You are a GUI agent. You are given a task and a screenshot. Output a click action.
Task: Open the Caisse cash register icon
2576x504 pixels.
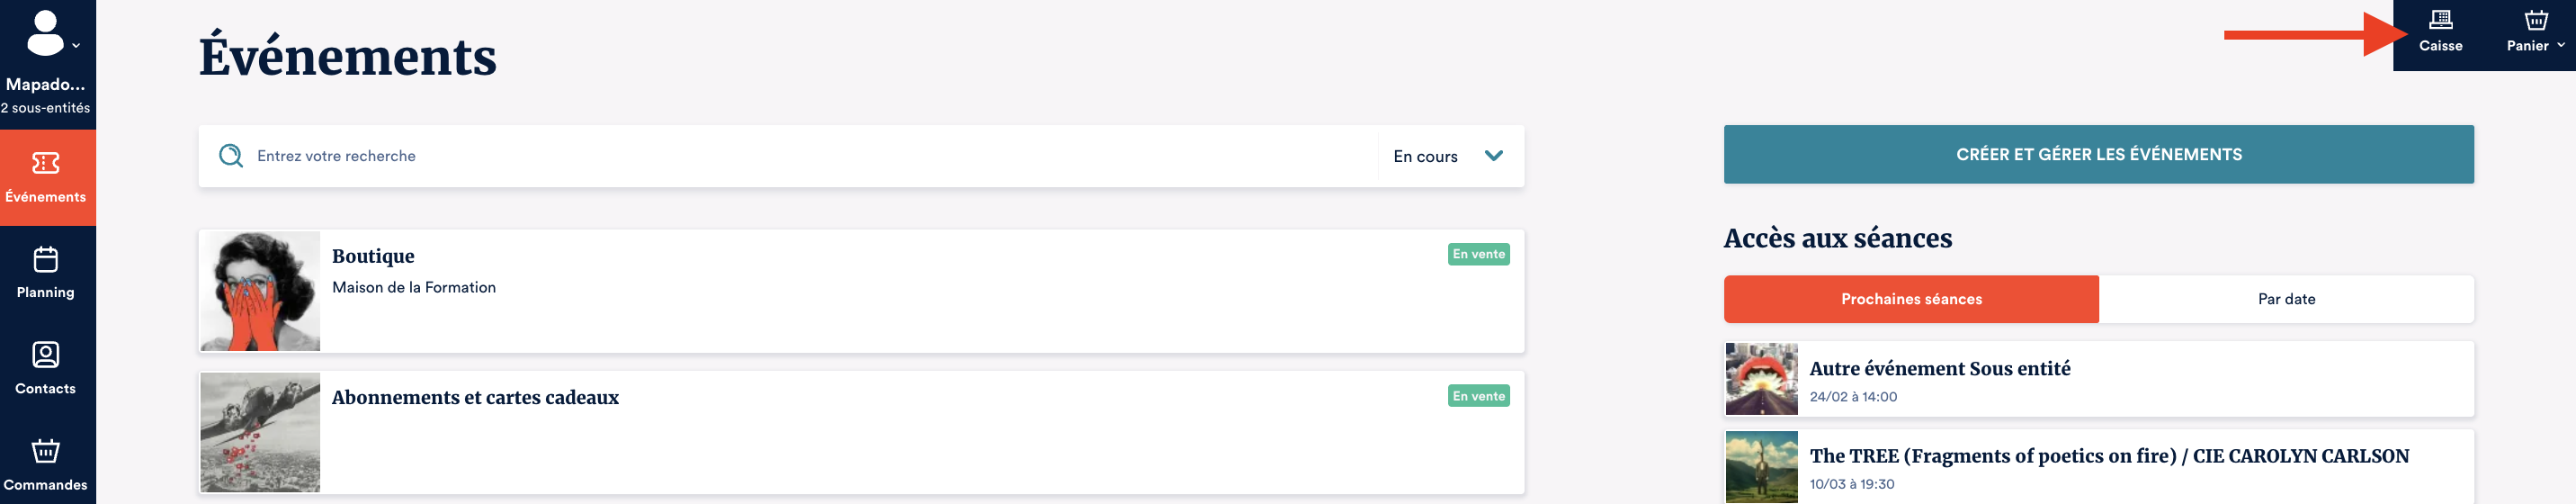pyautogui.click(x=2440, y=20)
